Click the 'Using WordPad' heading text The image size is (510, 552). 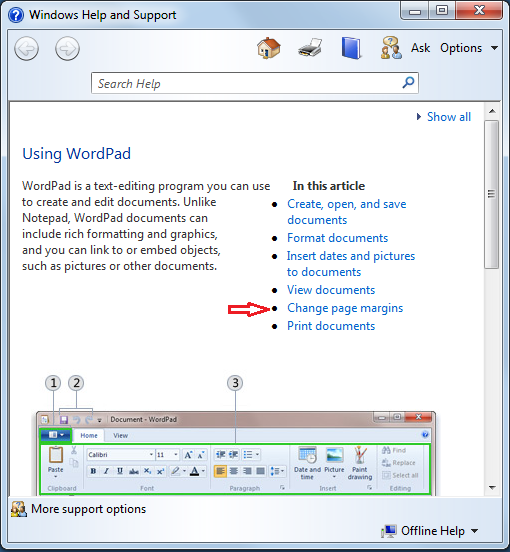pyautogui.click(x=76, y=154)
